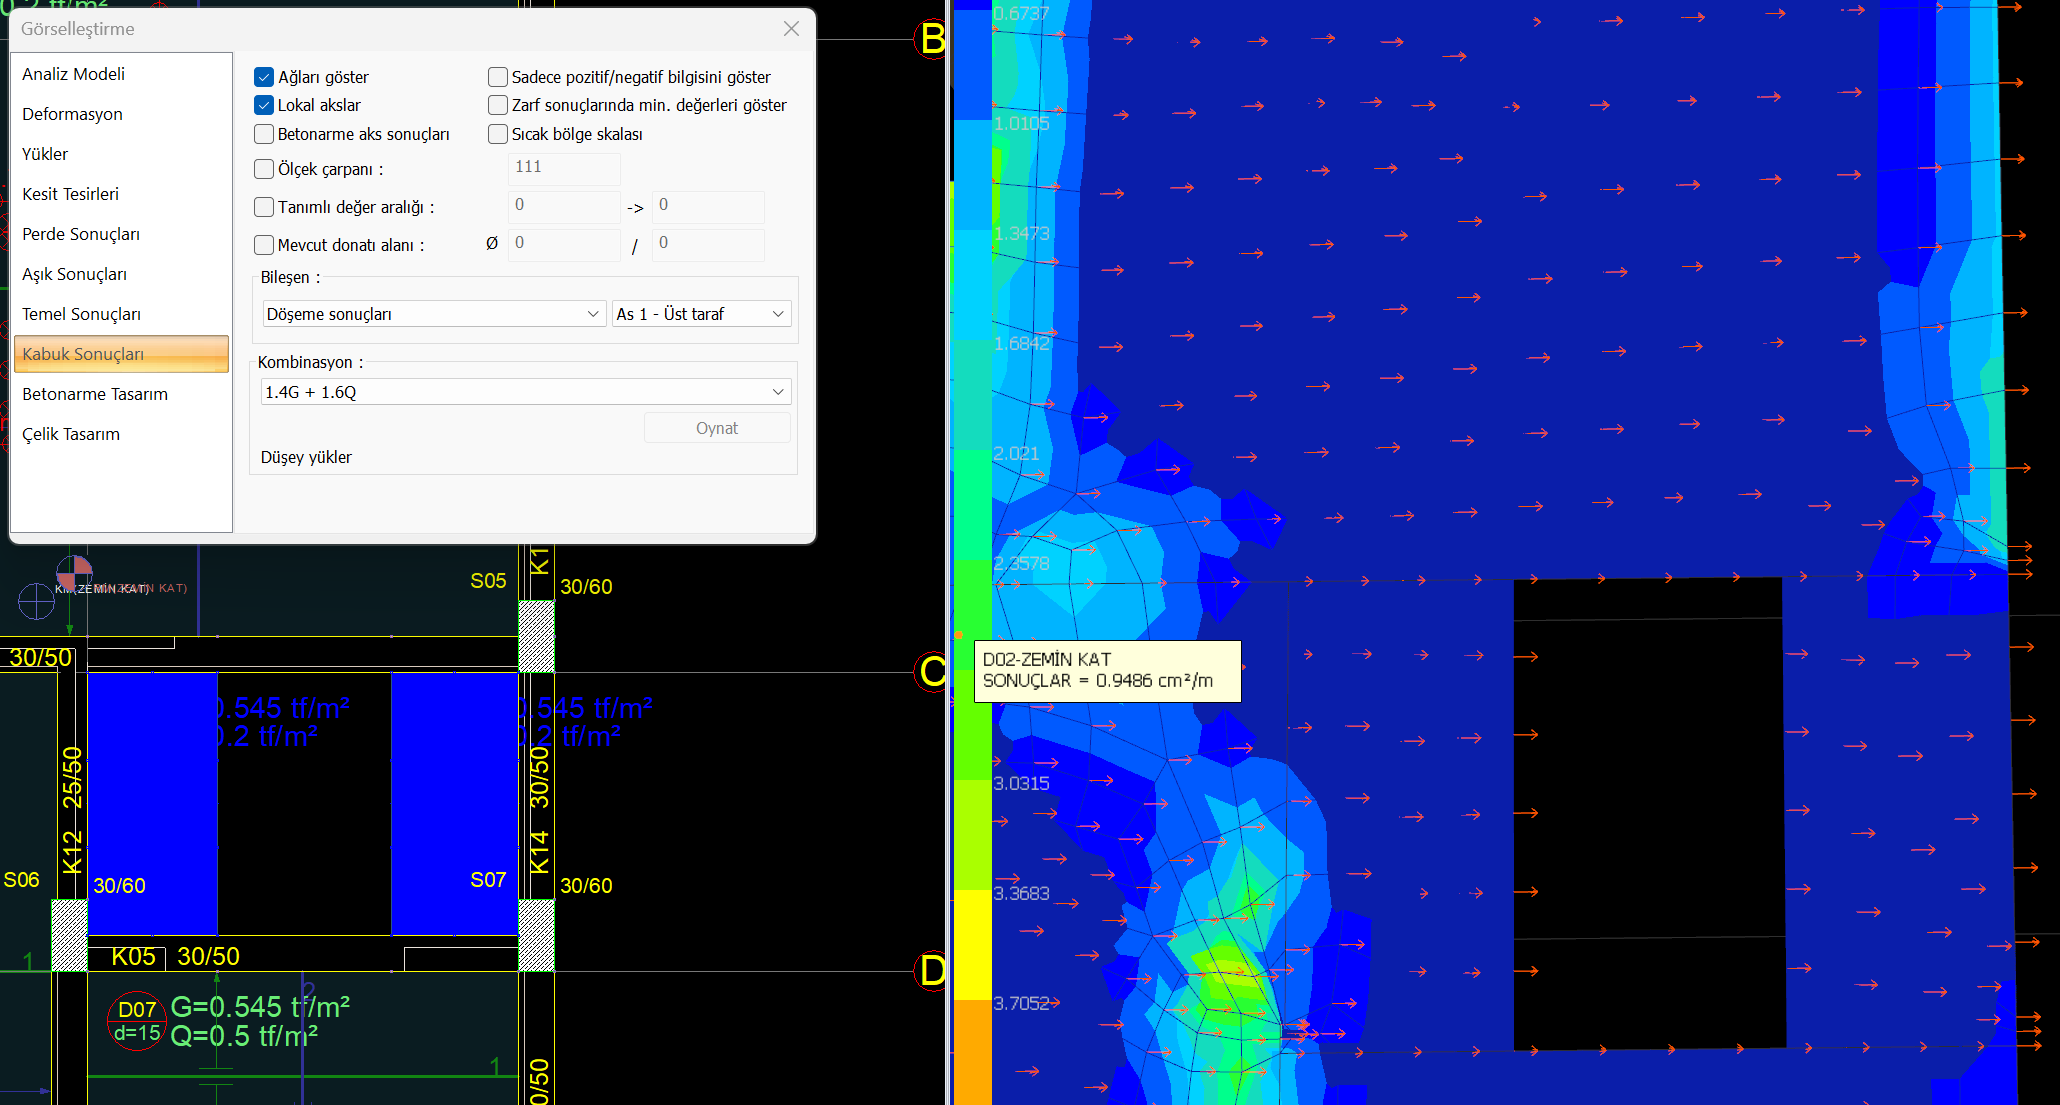Screen dimensions: 2060x1105
Task: Click the axis bubble labeled C
Action: click(932, 671)
